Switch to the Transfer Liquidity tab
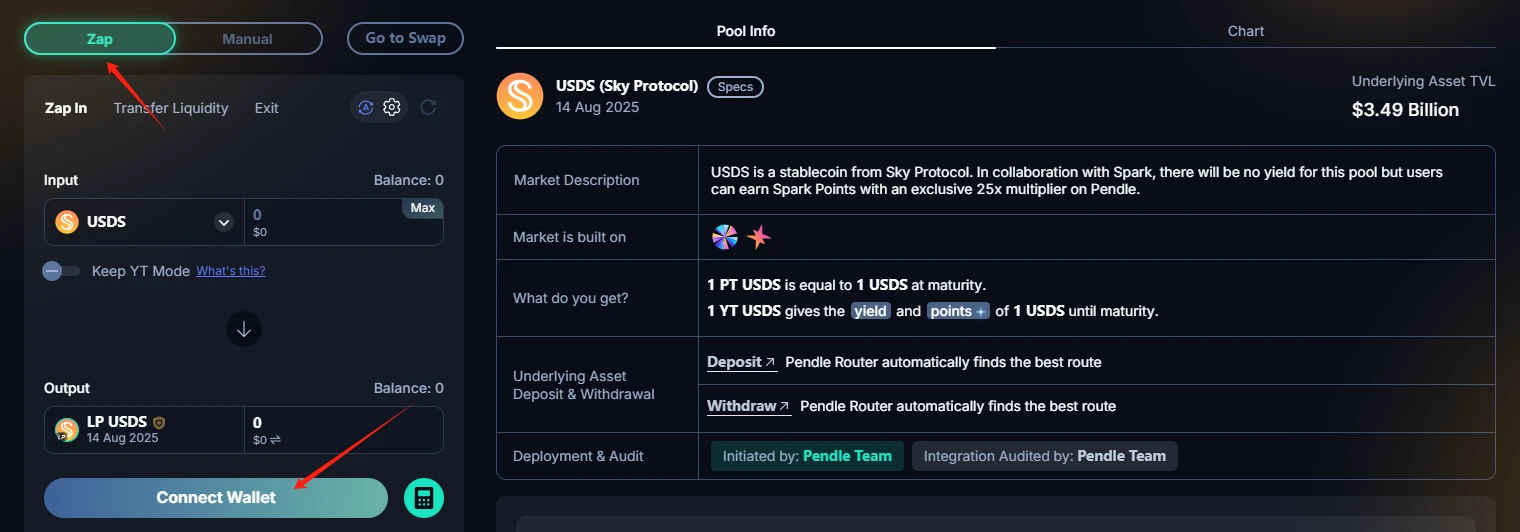1520x532 pixels. click(171, 108)
